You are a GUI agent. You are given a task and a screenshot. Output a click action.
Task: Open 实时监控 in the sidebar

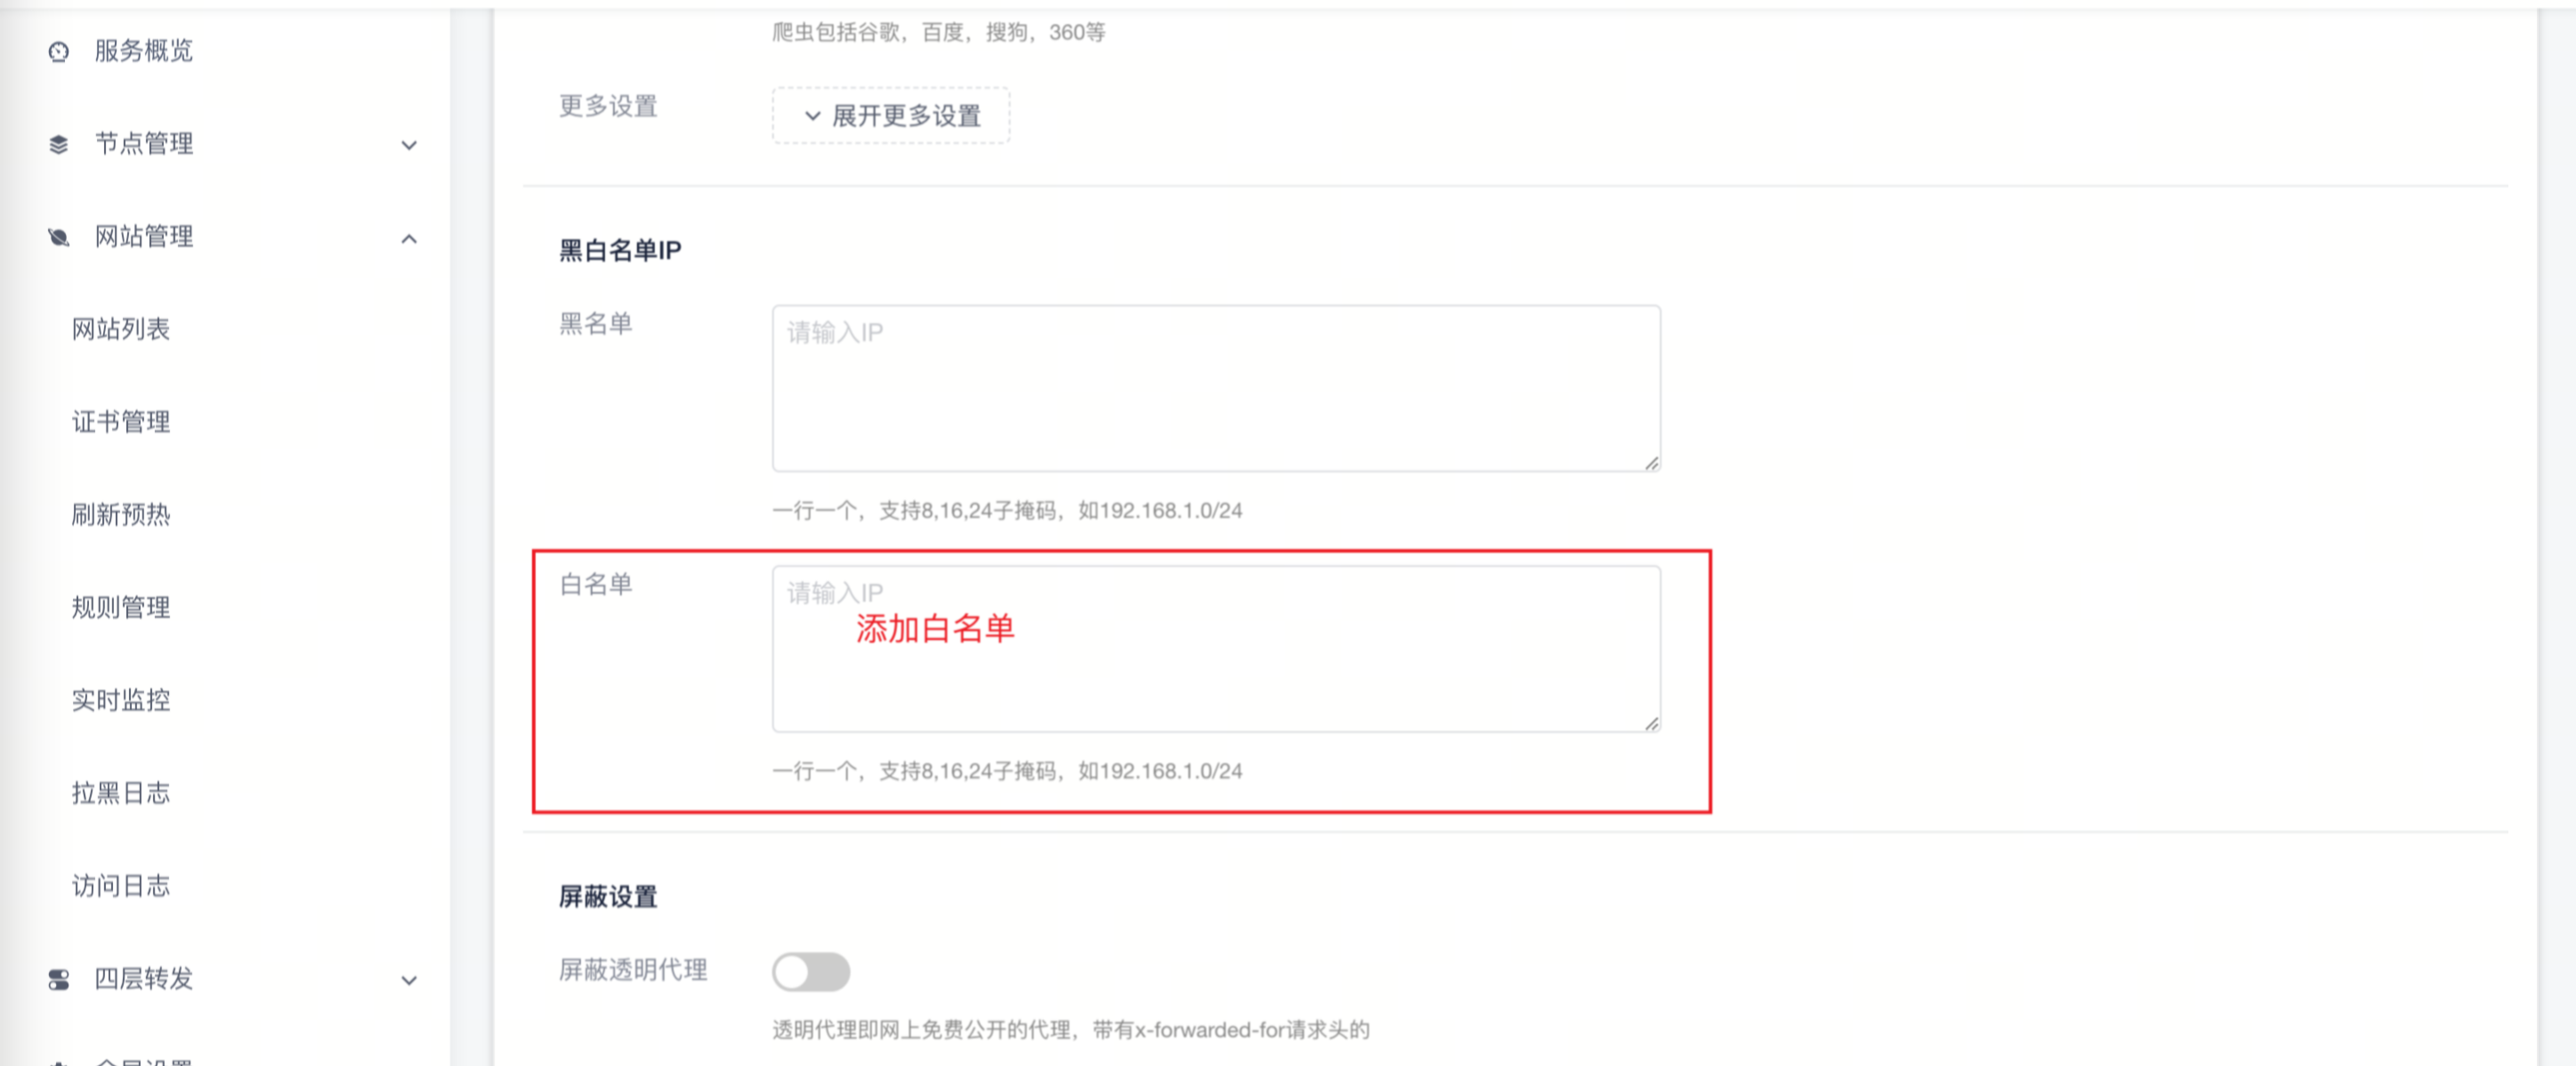pos(121,700)
